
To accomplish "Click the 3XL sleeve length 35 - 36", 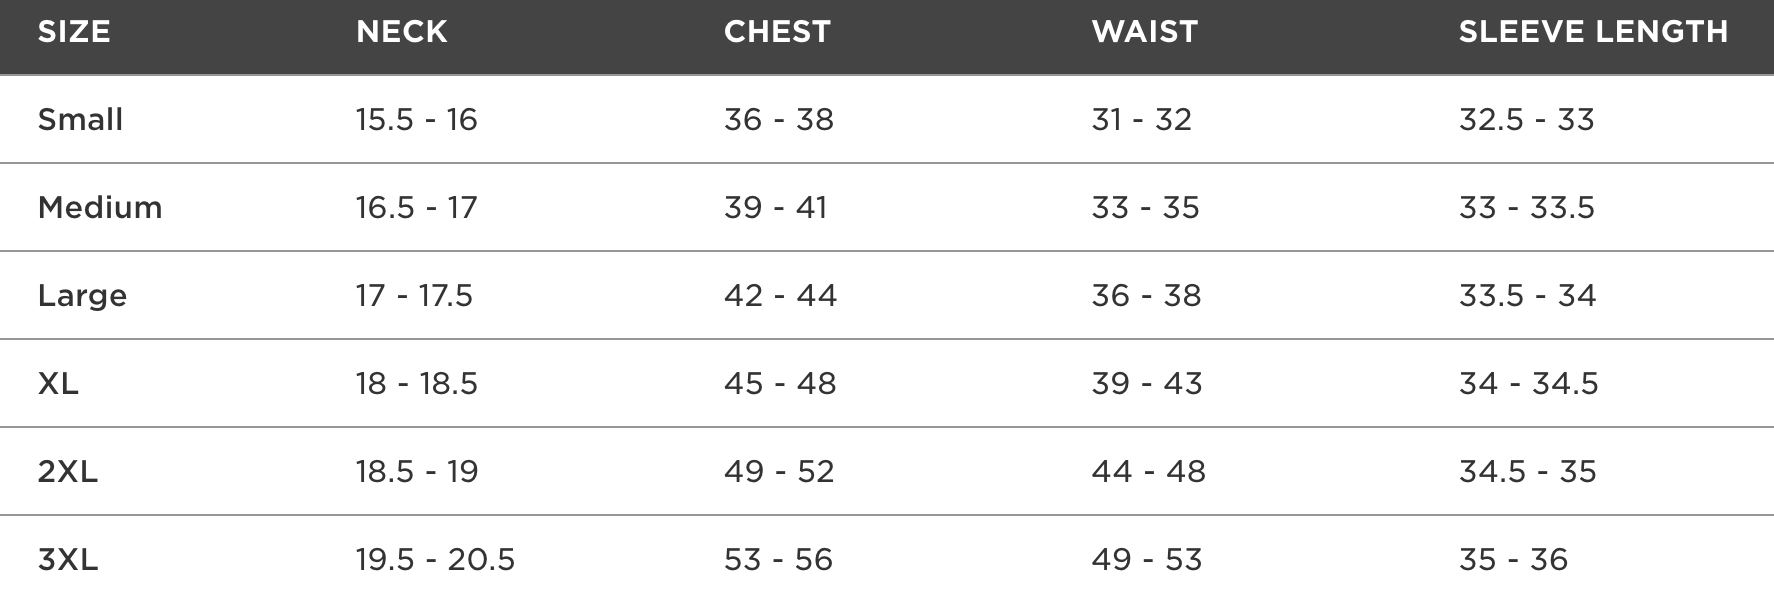I will pos(1514,560).
